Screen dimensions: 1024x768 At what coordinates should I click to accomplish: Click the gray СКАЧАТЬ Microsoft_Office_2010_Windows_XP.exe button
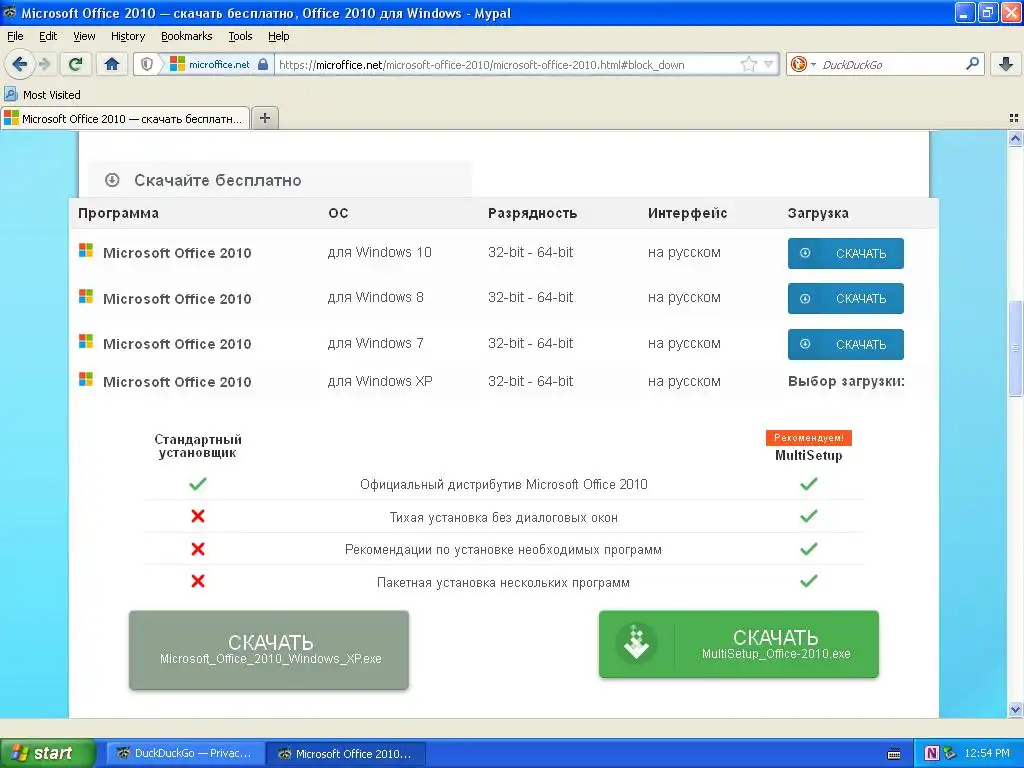[269, 650]
